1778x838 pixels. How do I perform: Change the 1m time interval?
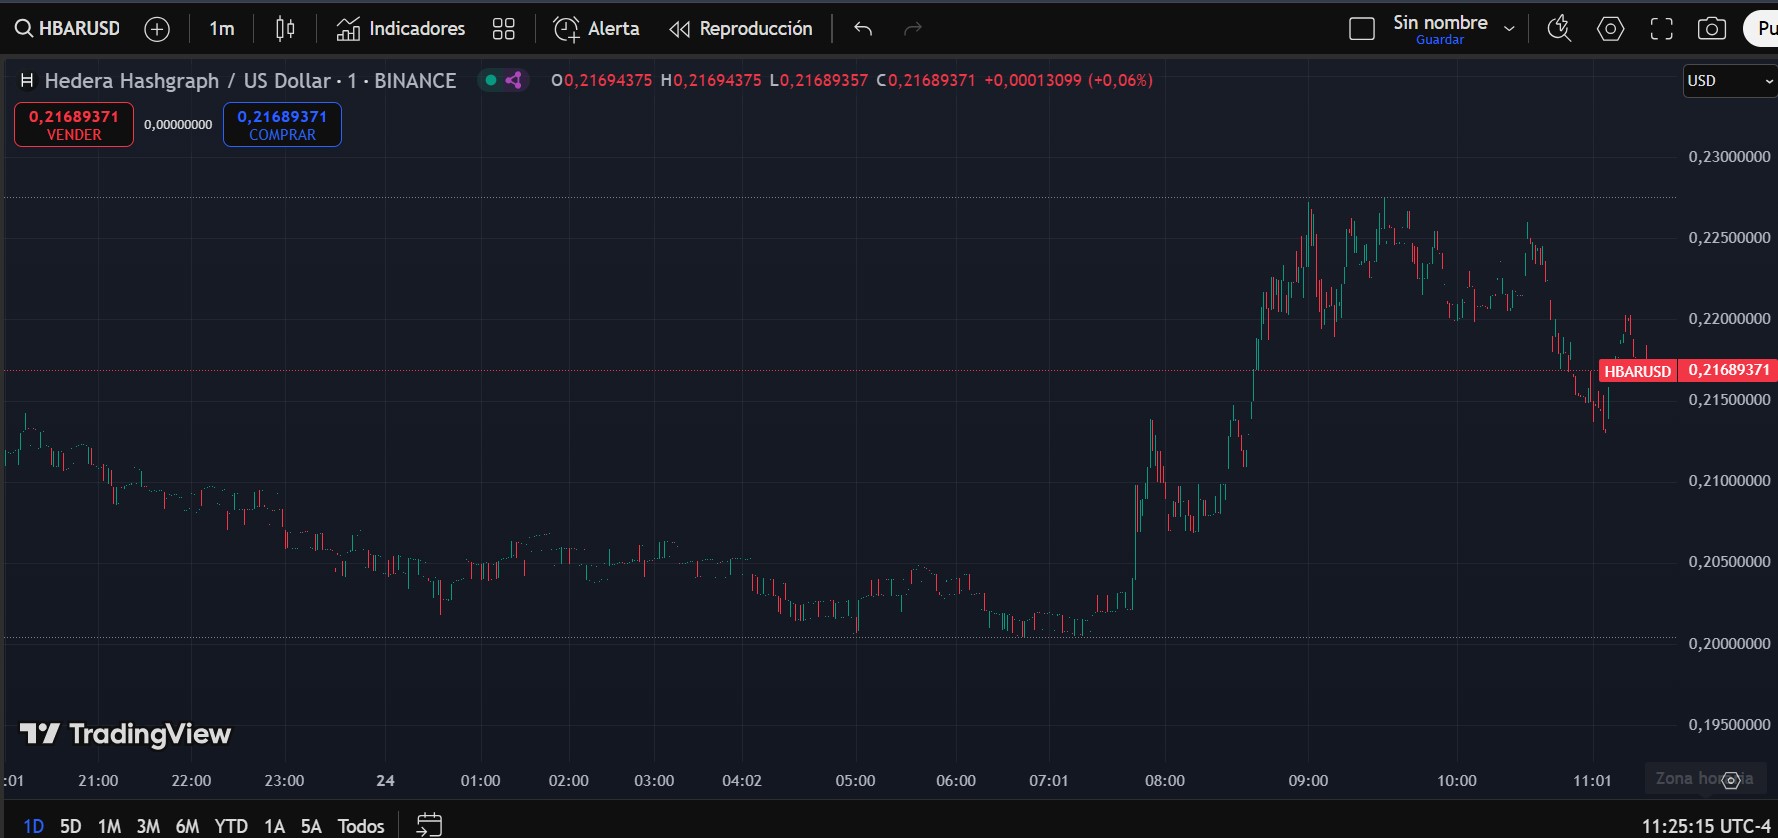tap(222, 29)
